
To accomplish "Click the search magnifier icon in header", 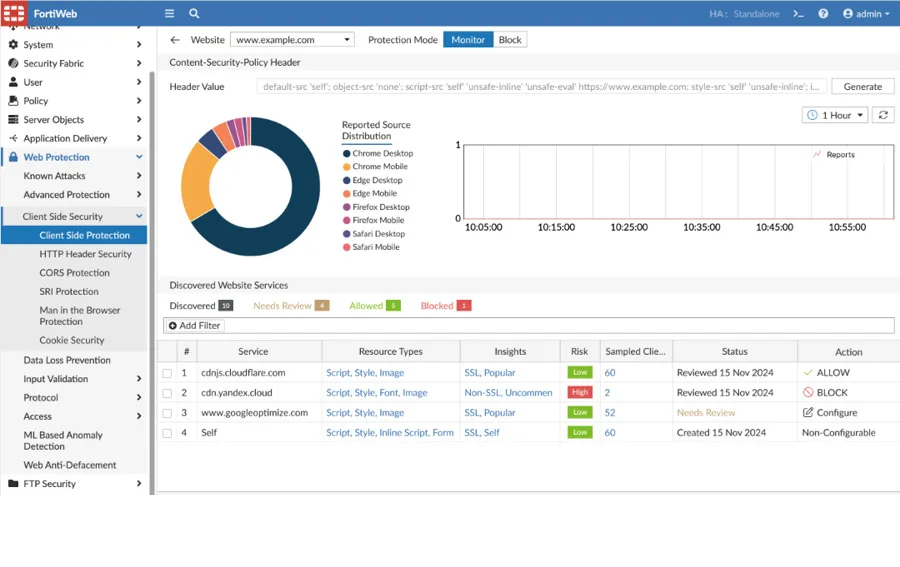I will (x=194, y=14).
